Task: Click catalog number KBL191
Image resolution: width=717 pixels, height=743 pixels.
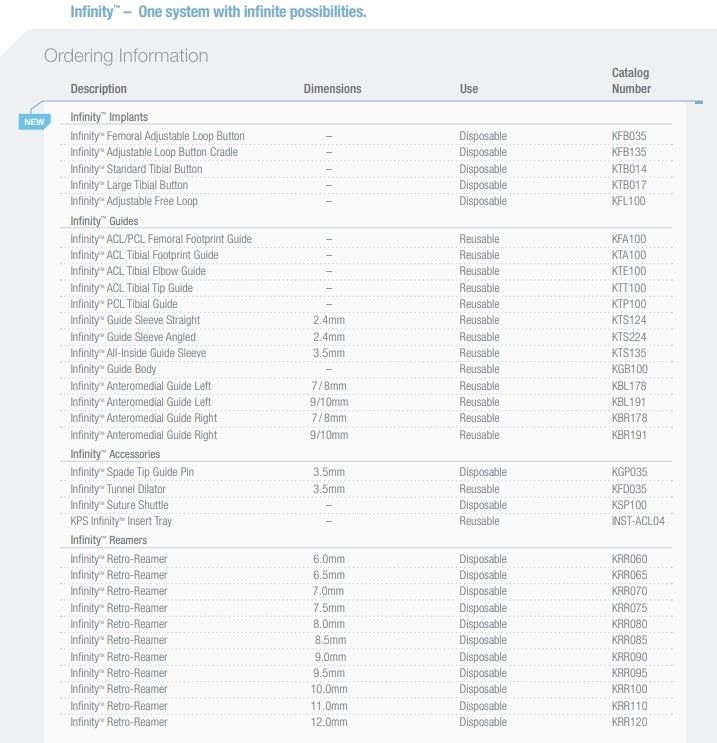Action: pos(629,402)
